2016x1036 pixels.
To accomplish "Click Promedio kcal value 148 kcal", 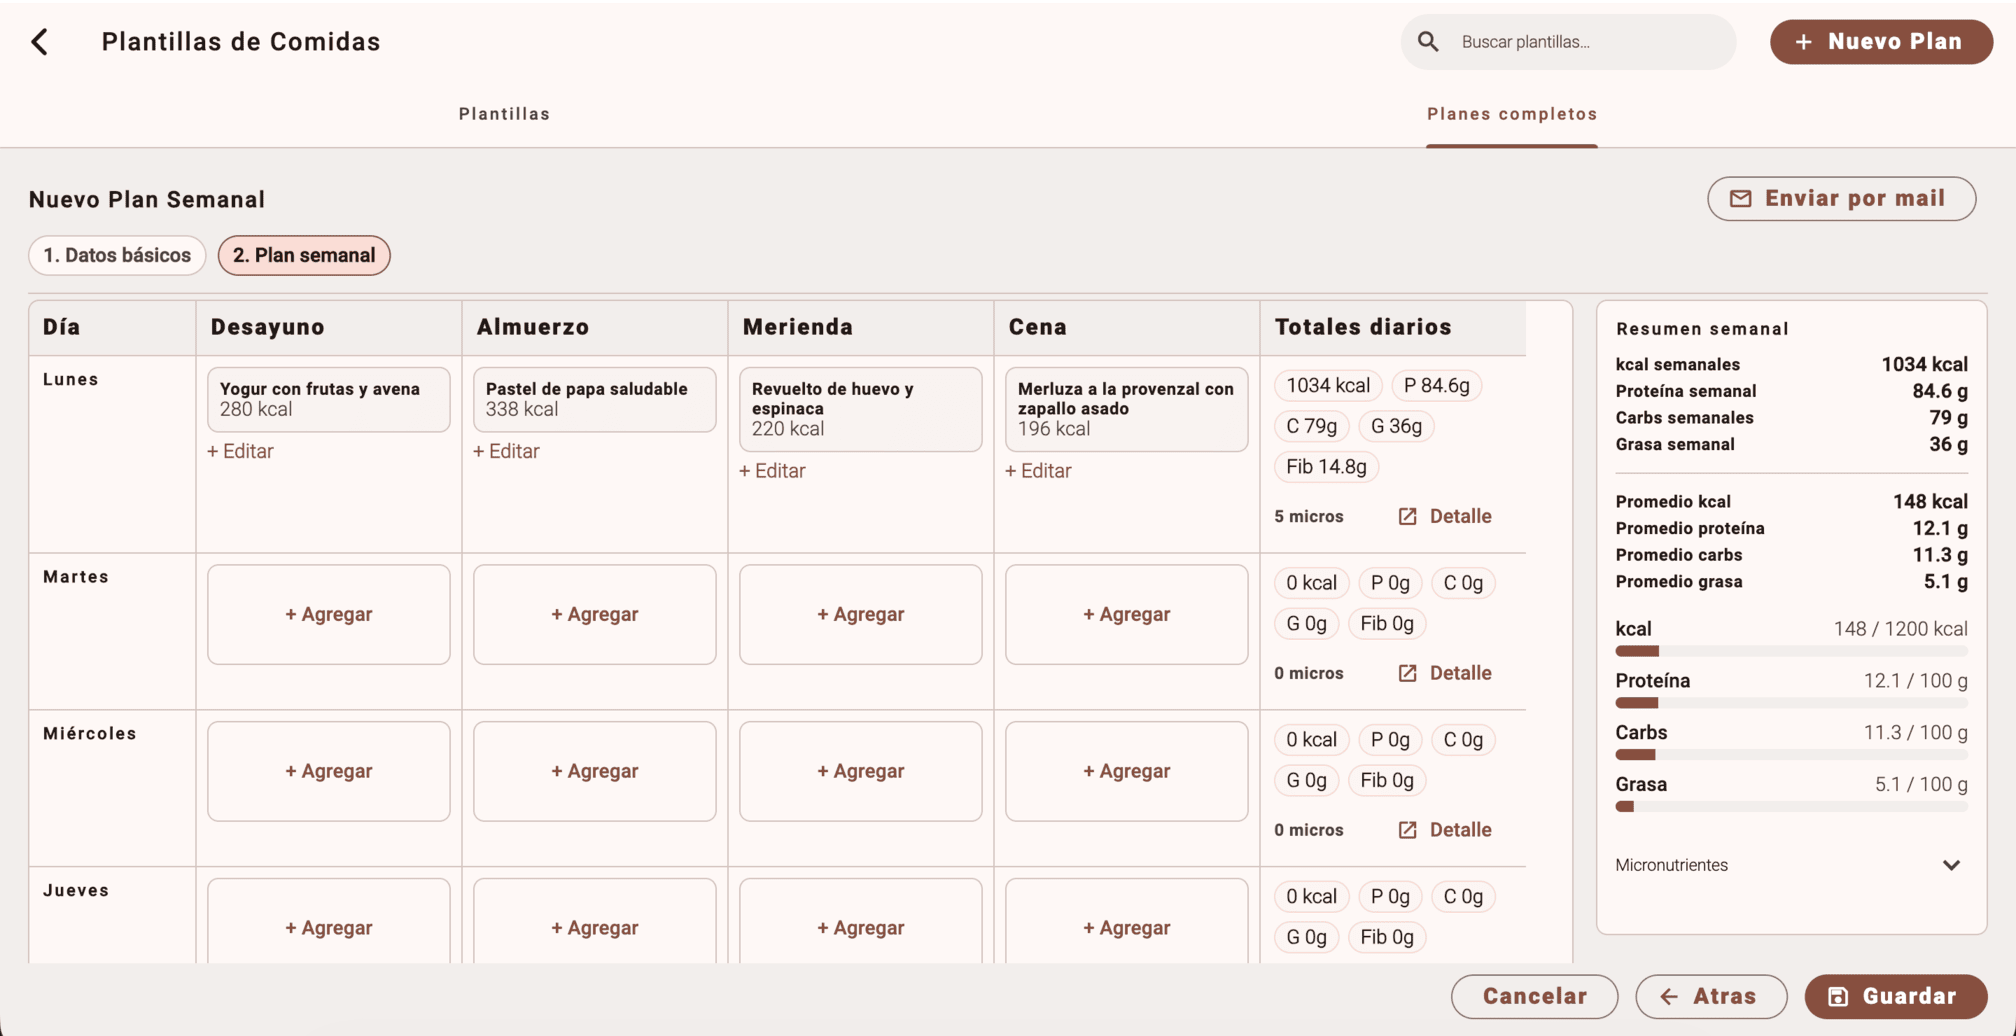I will (x=1929, y=502).
